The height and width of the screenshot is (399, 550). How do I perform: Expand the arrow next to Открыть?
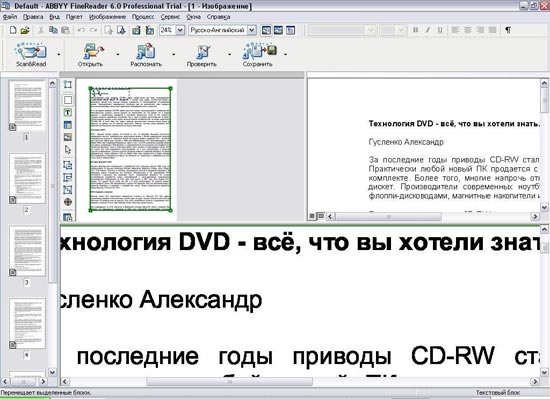point(118,54)
